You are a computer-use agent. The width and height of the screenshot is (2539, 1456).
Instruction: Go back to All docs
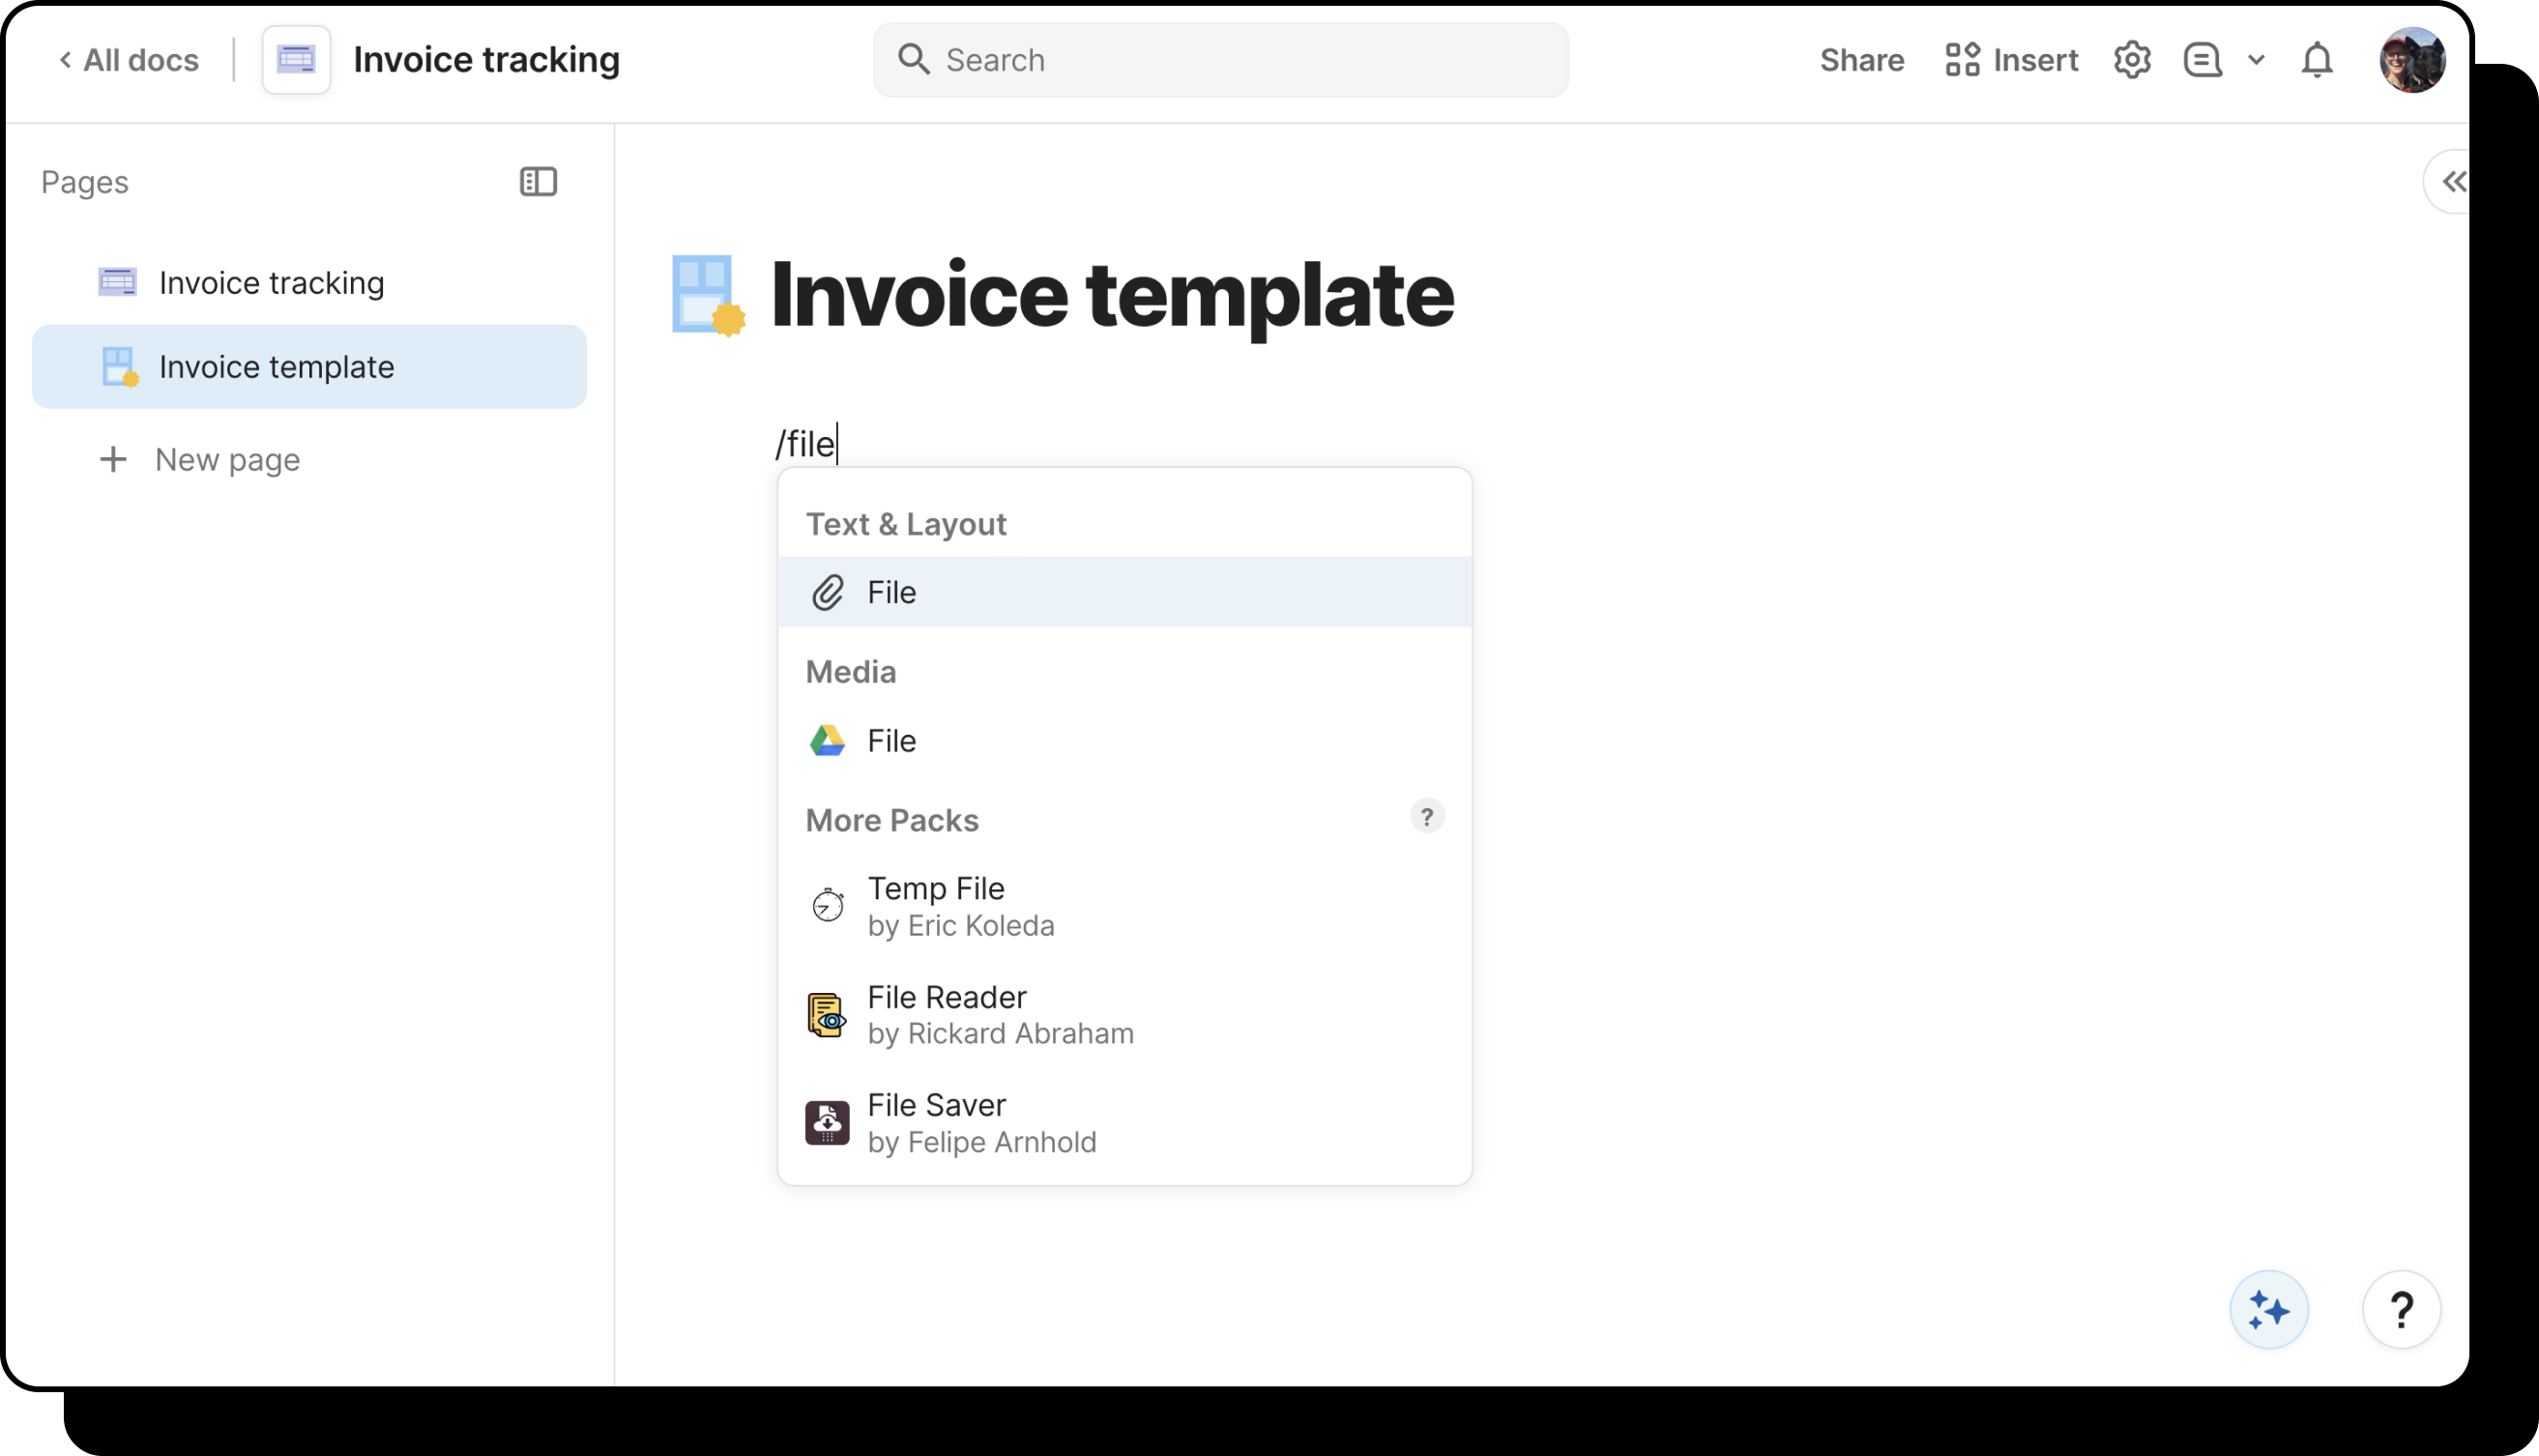[129, 60]
